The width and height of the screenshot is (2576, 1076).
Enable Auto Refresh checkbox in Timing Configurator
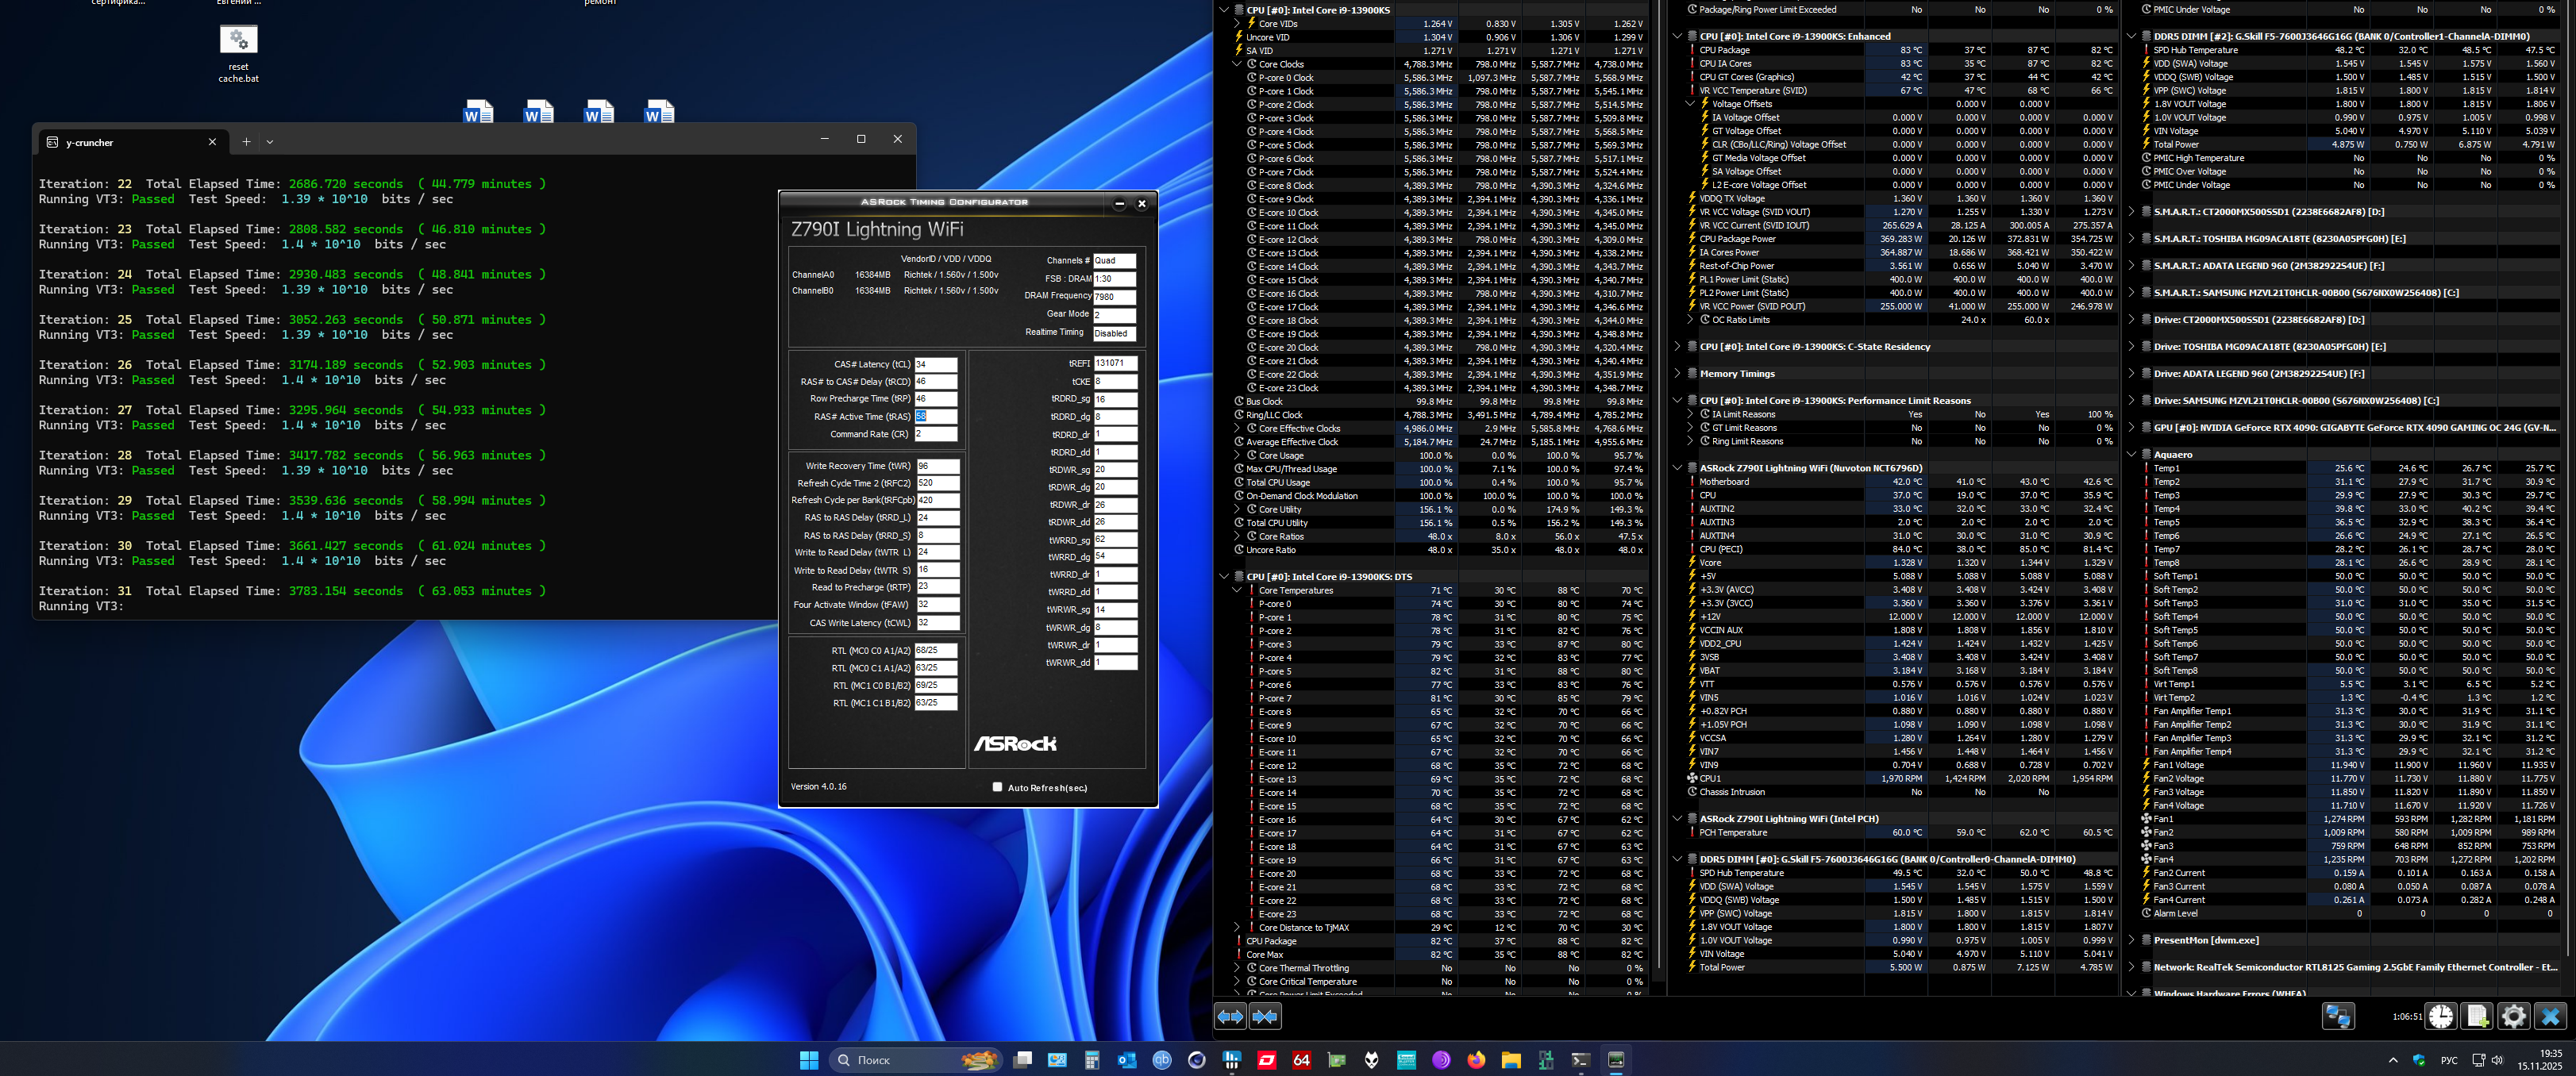tap(997, 787)
